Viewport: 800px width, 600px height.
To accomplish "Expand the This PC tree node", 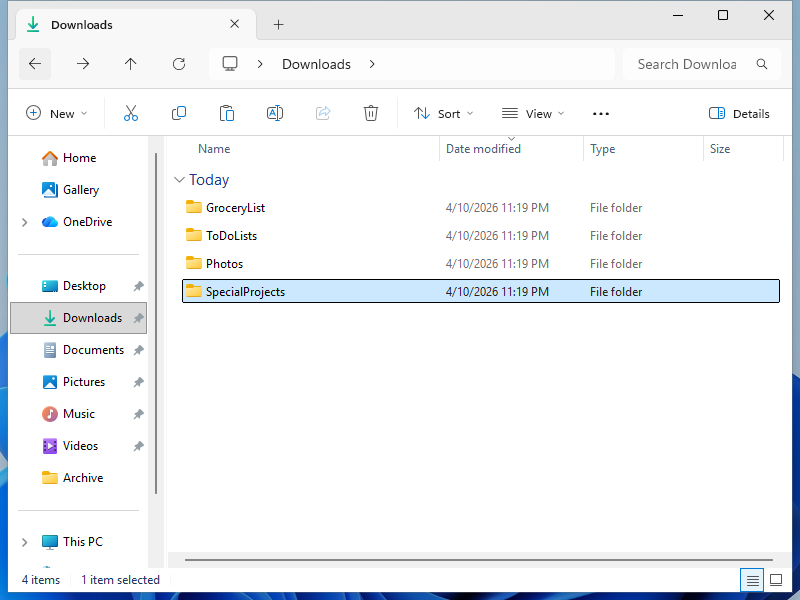I will pos(24,542).
